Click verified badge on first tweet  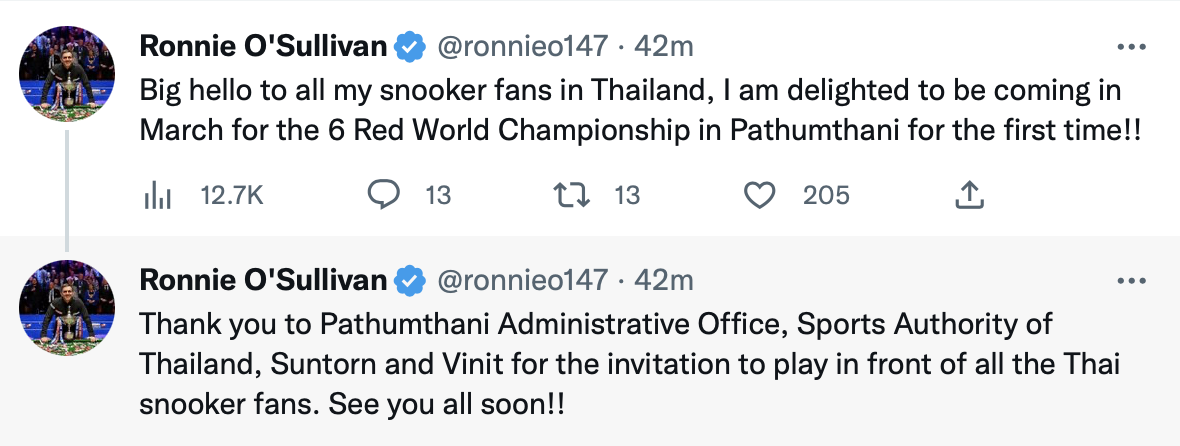tap(410, 47)
